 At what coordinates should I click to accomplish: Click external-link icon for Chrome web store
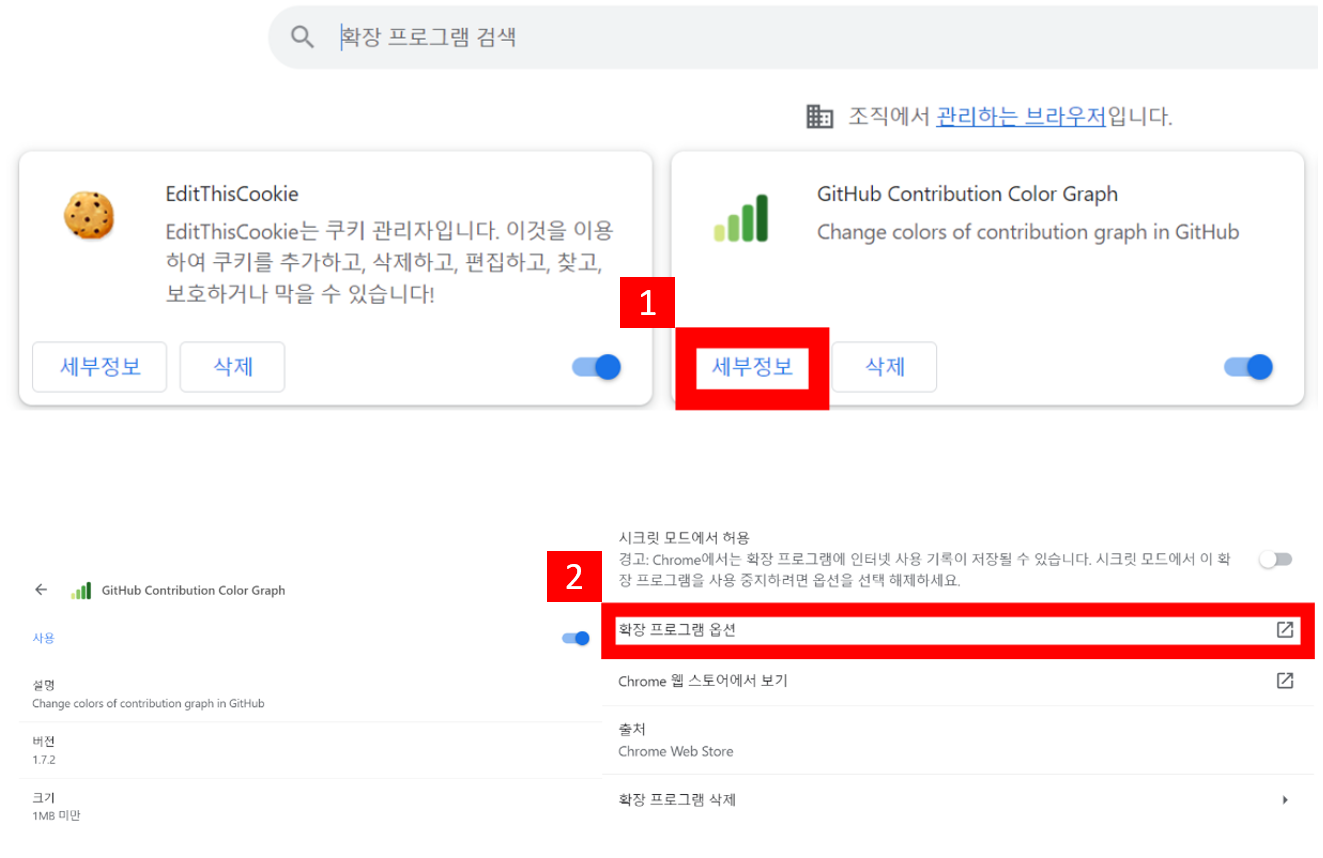(x=1285, y=681)
